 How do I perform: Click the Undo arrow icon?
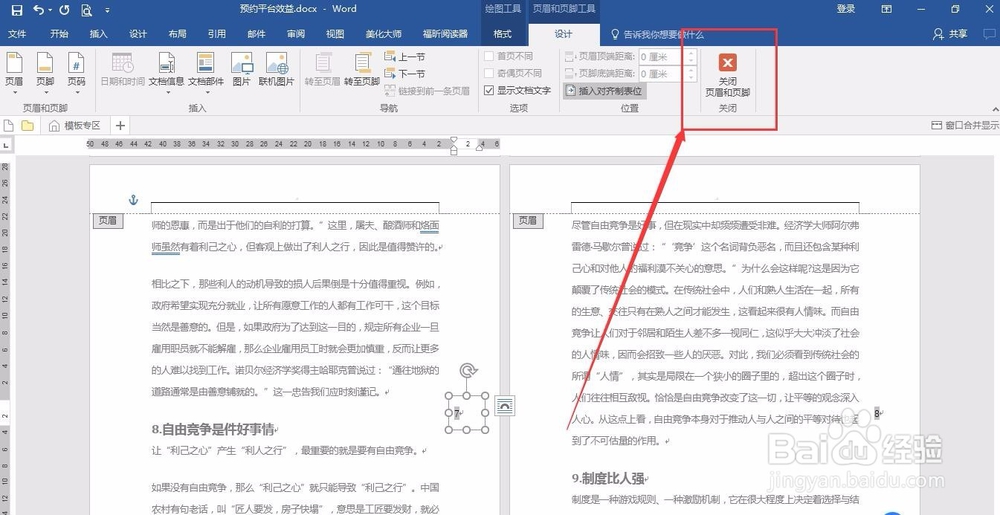click(x=38, y=10)
